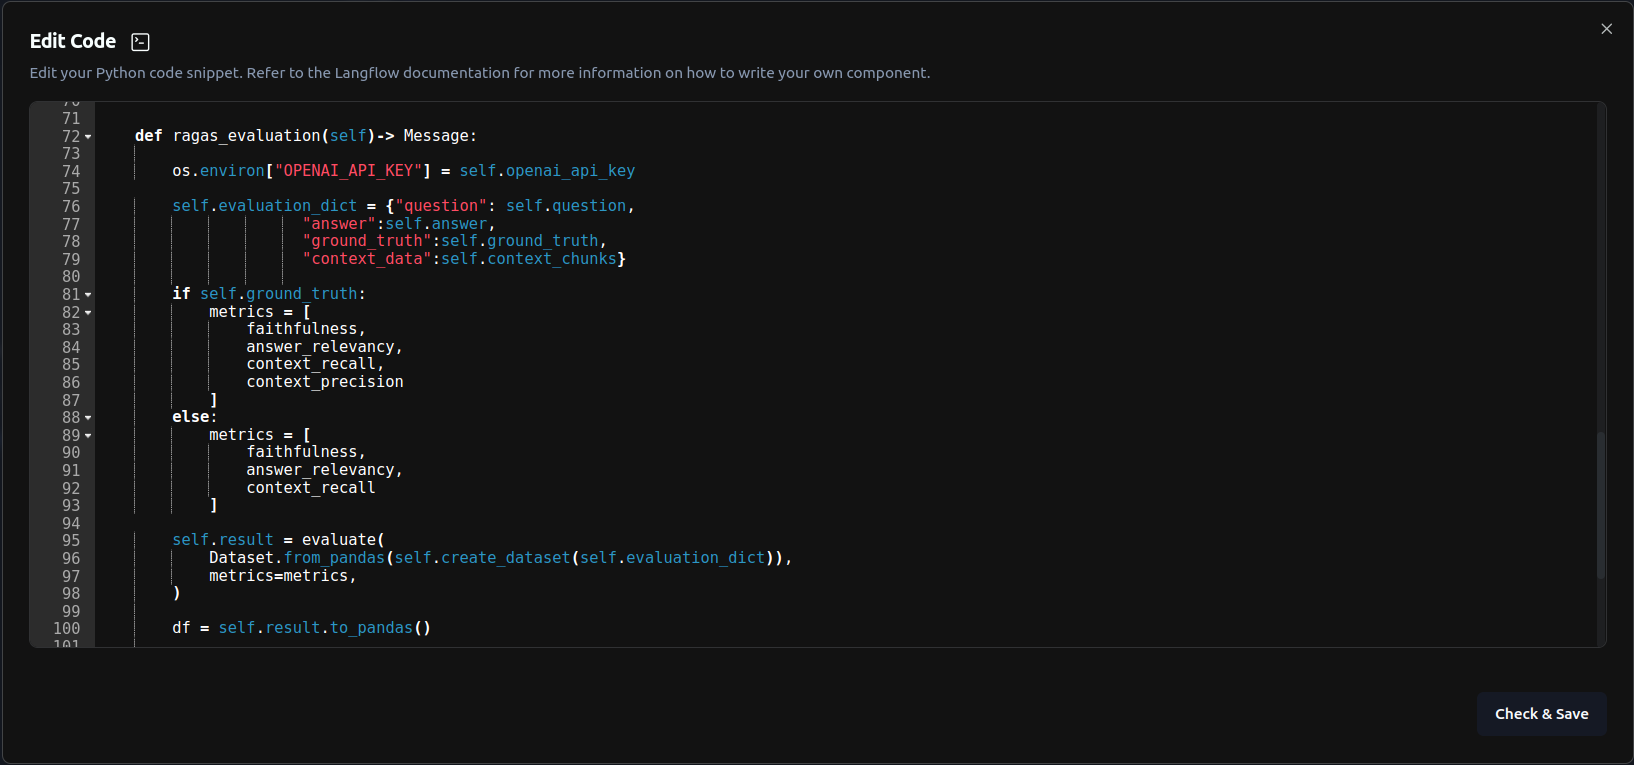Click line number 100 in the gutter
Viewport: 1634px width, 765px height.
(67, 629)
